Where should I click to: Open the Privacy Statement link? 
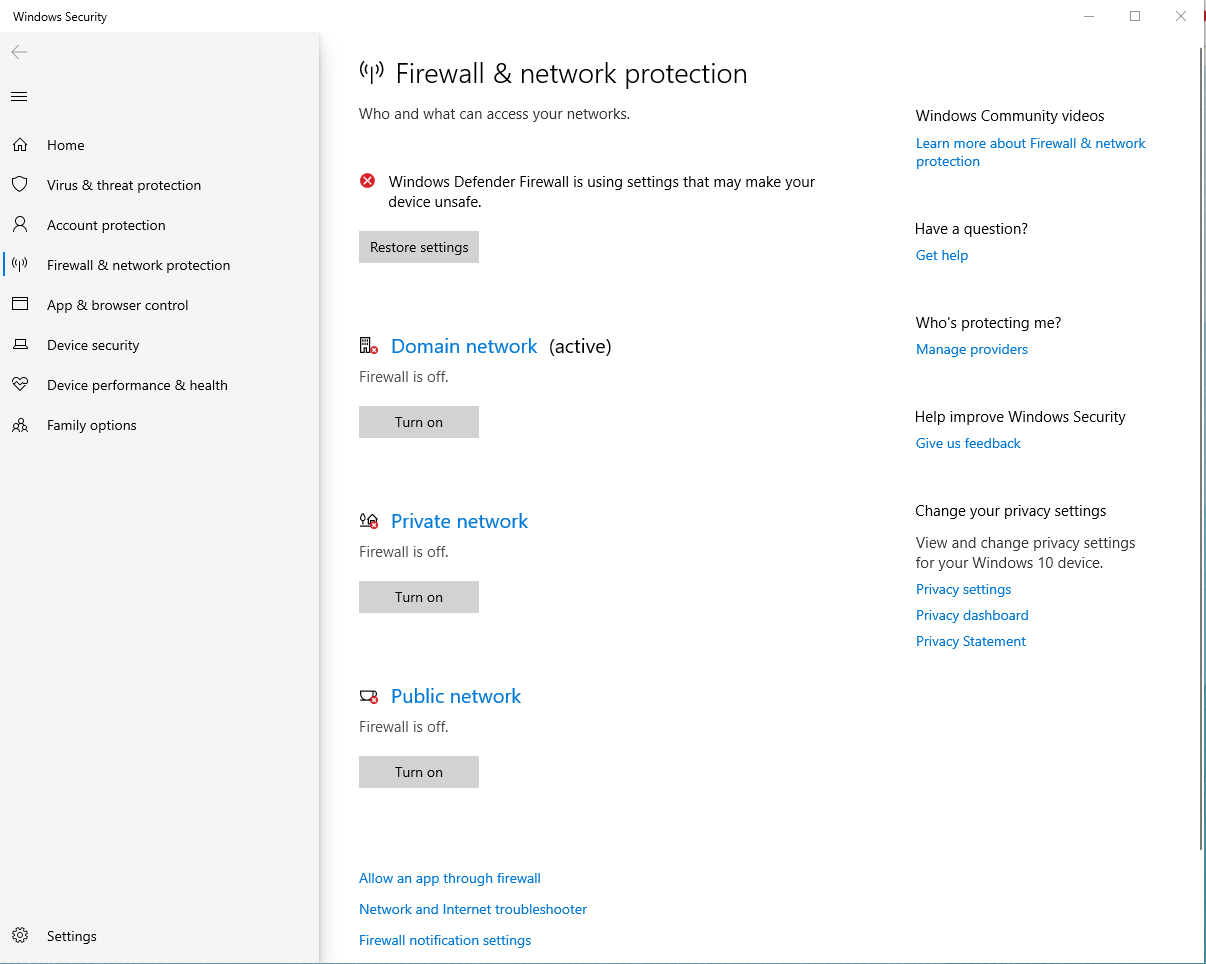click(x=971, y=641)
